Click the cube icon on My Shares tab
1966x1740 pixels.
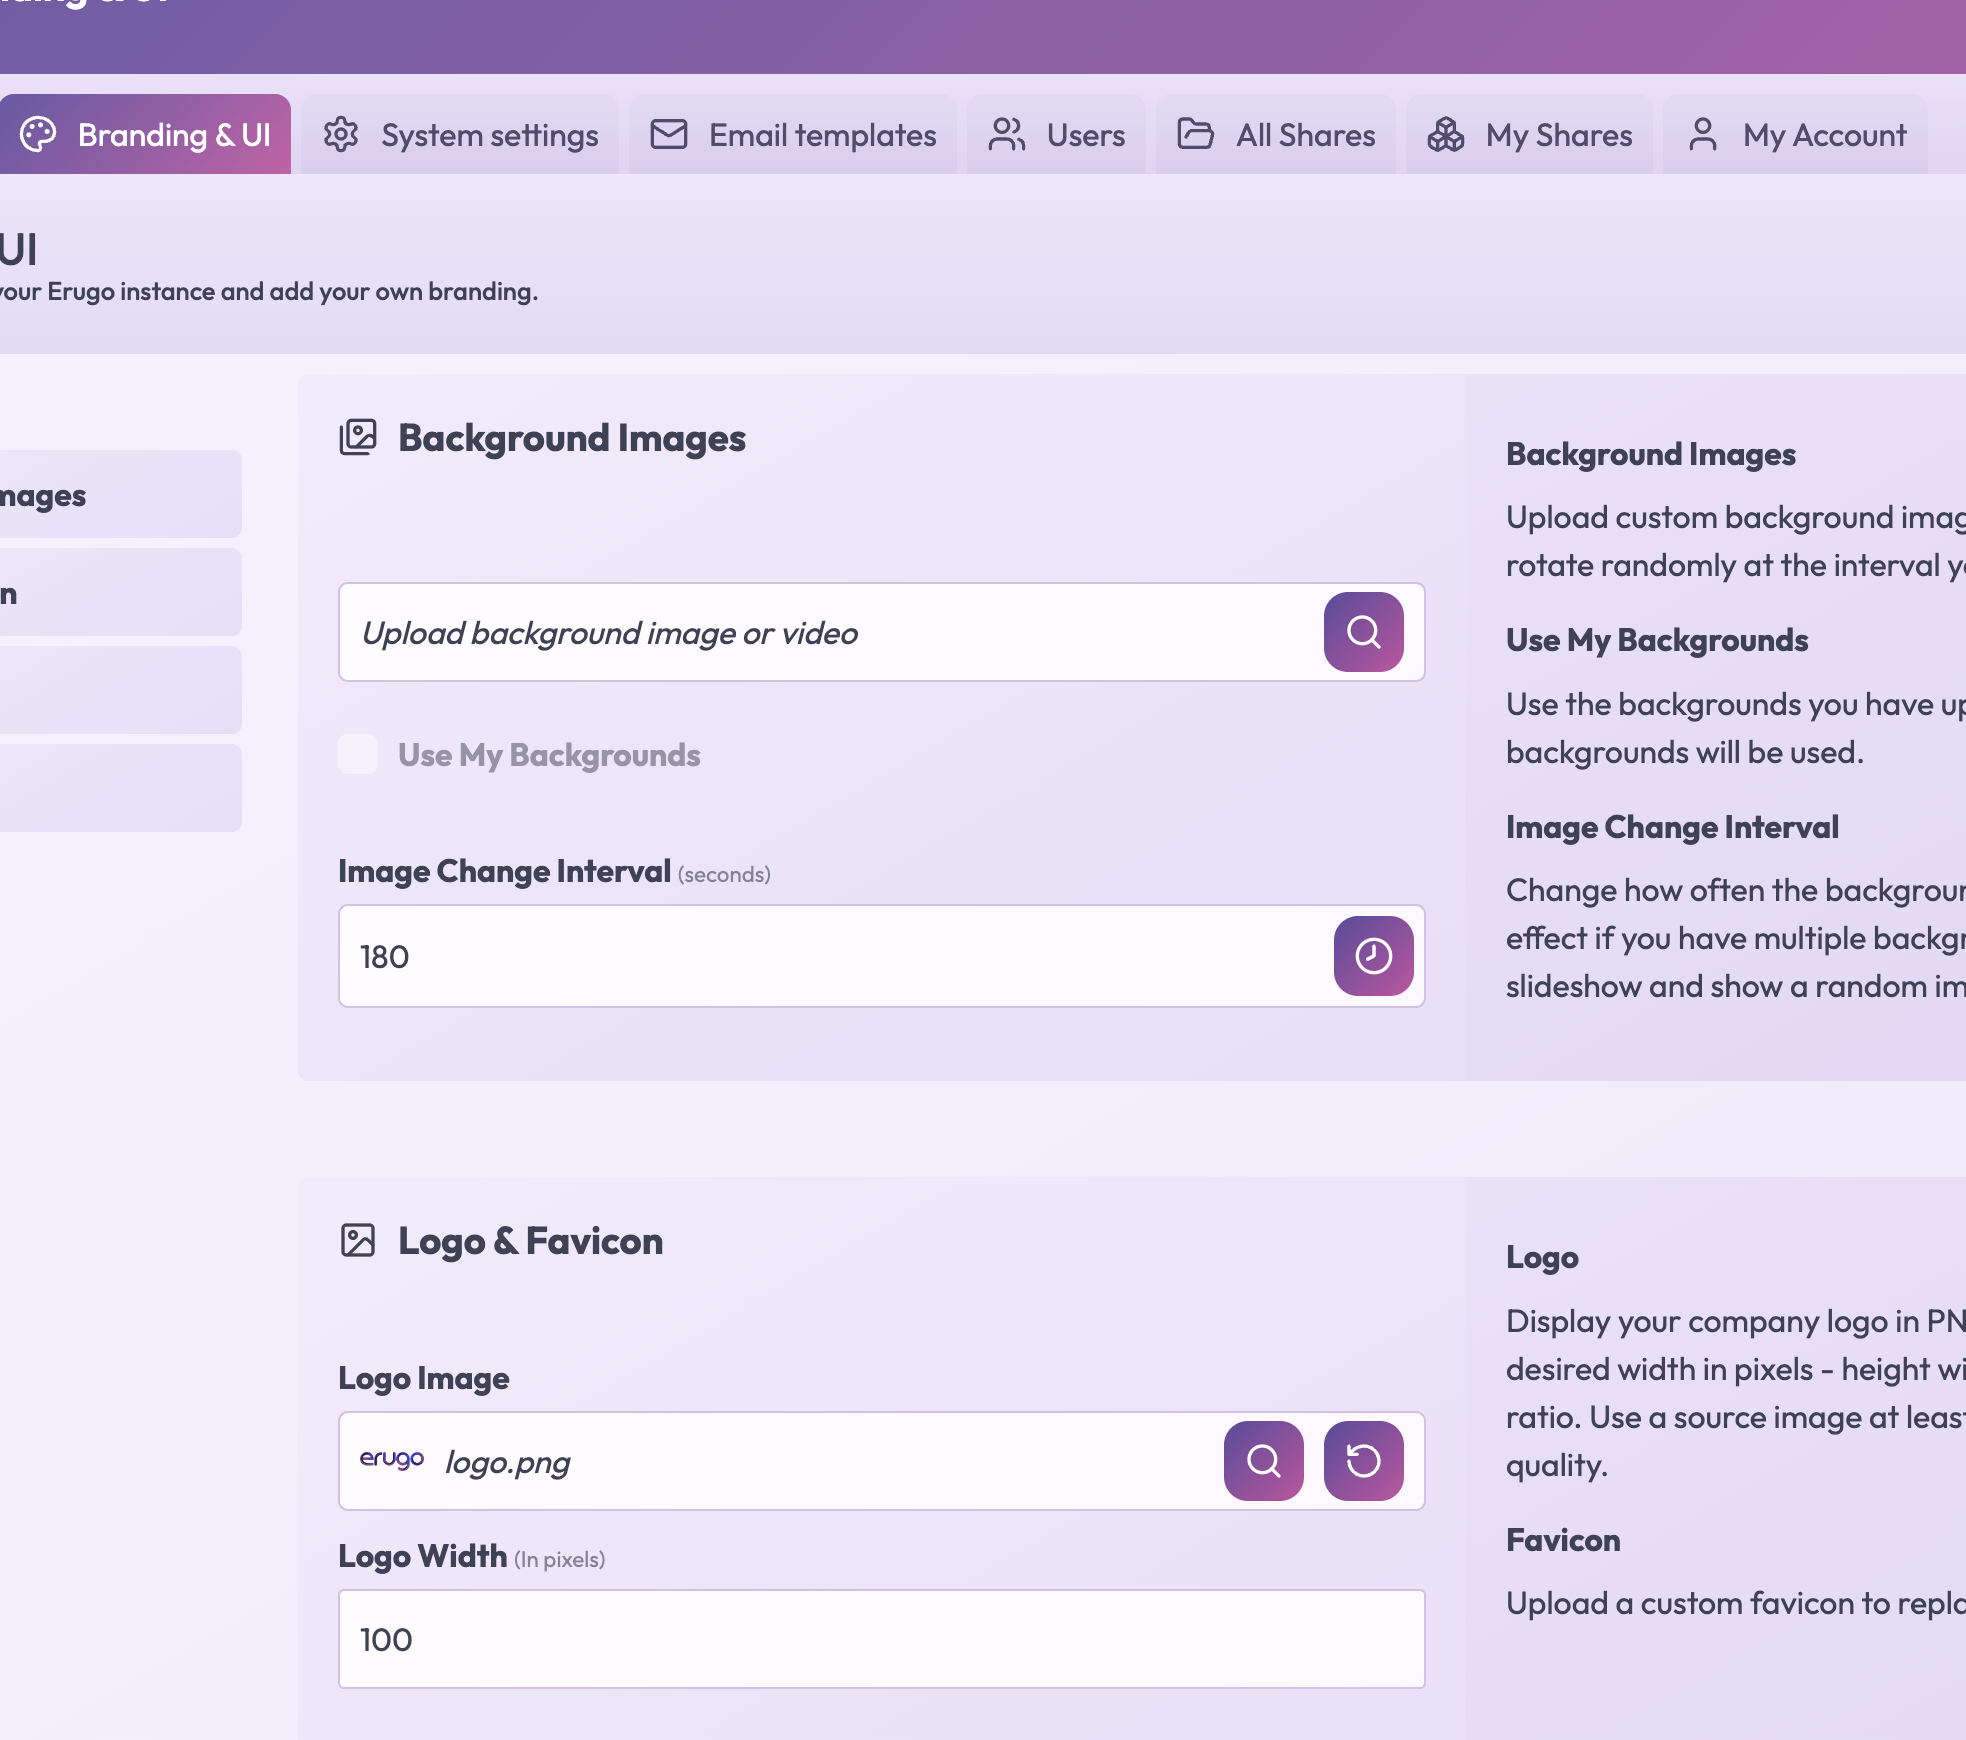click(1444, 133)
